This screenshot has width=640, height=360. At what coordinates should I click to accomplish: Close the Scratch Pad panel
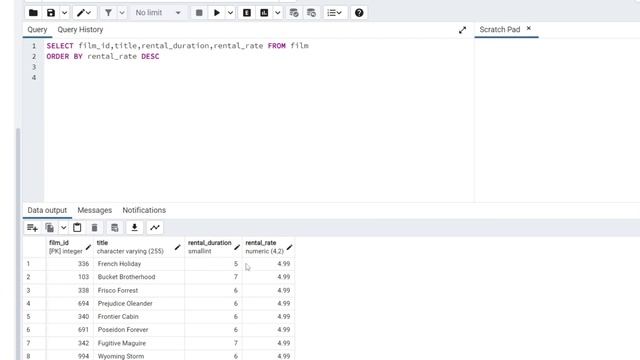click(x=529, y=28)
